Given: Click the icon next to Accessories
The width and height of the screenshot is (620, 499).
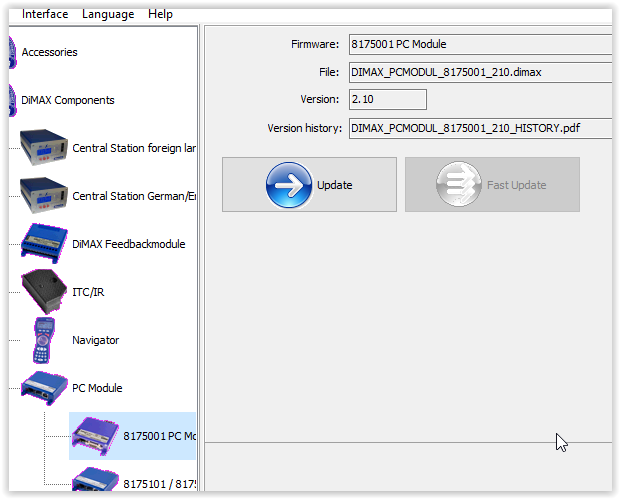Looking at the screenshot, I should coord(13,52).
